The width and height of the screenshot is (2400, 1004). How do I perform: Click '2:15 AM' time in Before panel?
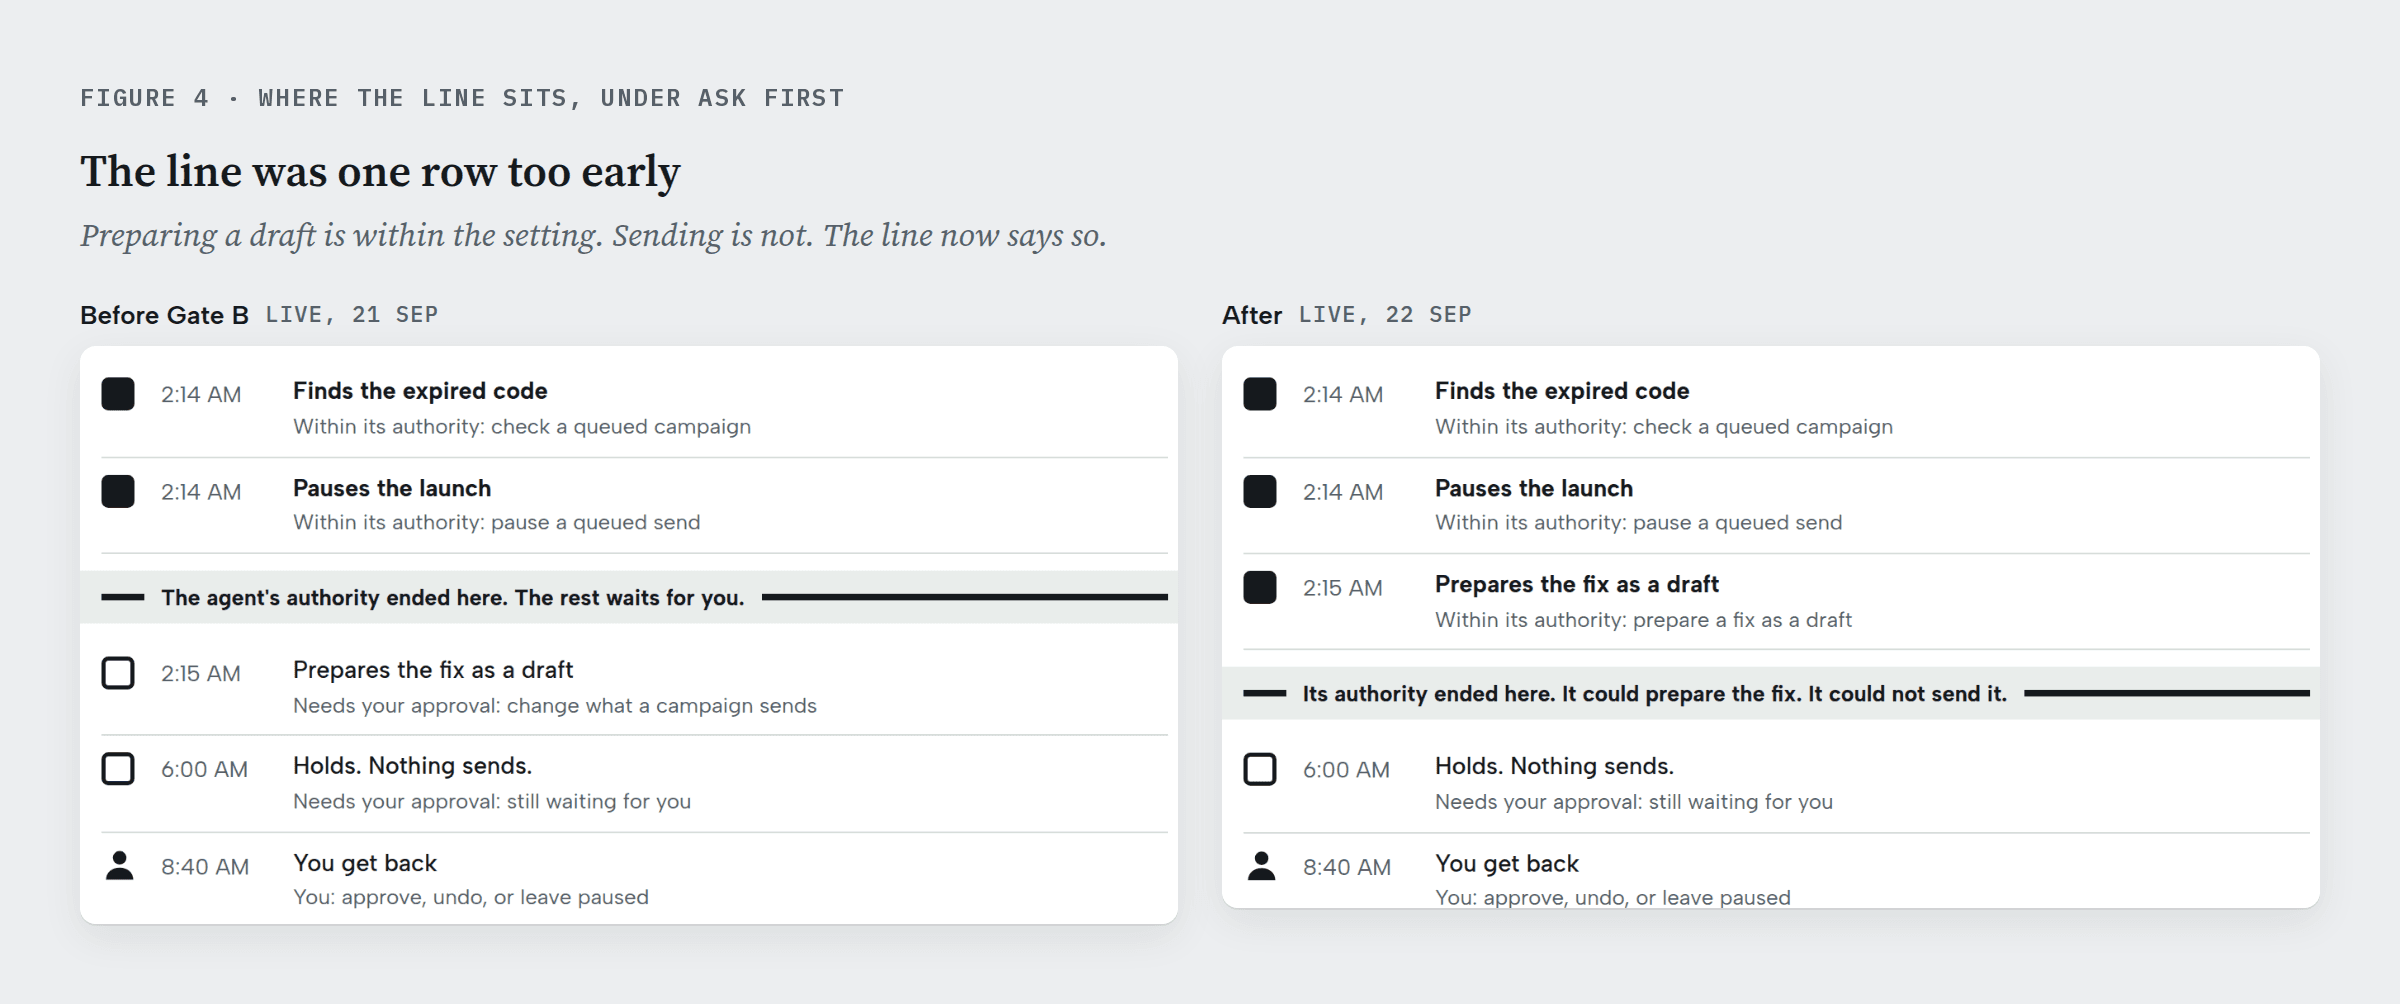[201, 674]
